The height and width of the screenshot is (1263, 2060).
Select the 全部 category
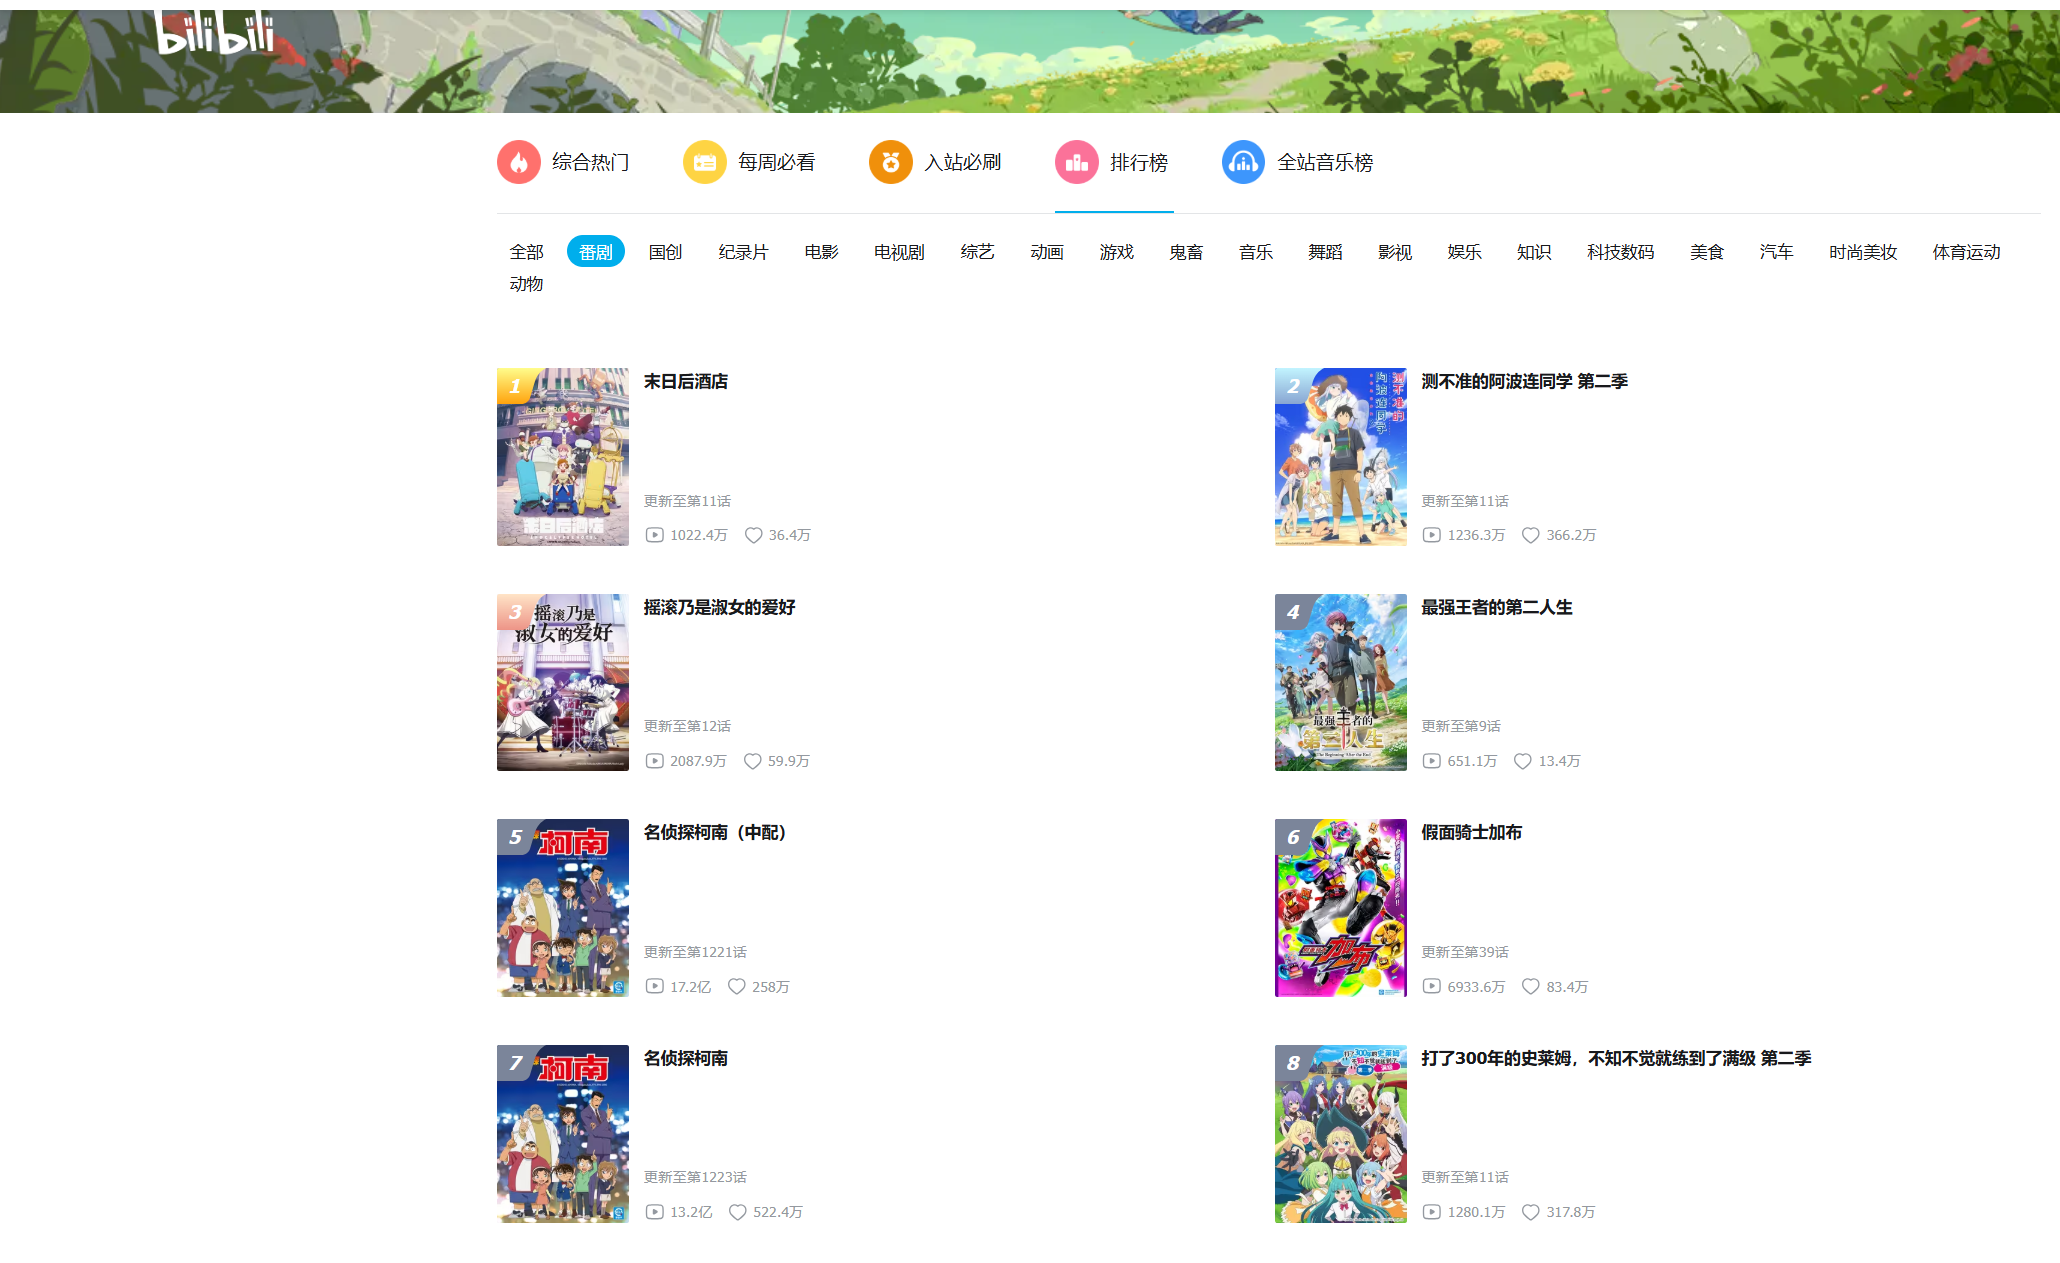tap(526, 252)
